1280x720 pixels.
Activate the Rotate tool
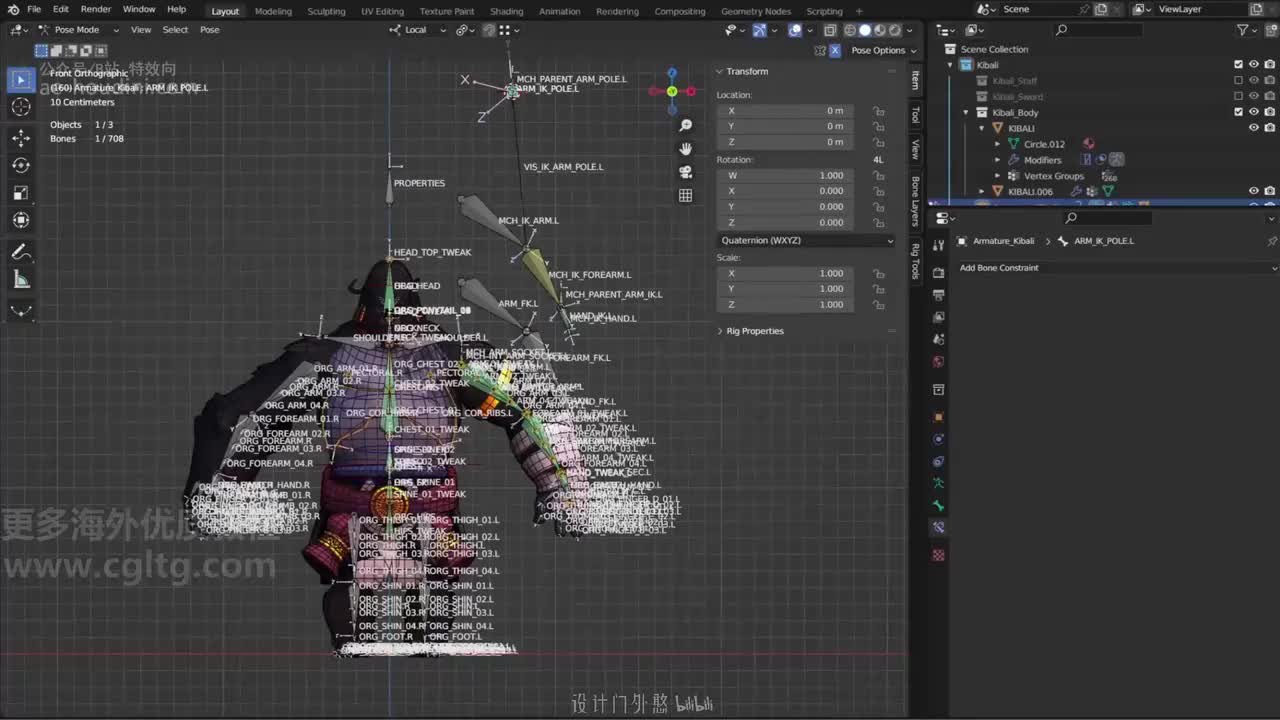21,165
